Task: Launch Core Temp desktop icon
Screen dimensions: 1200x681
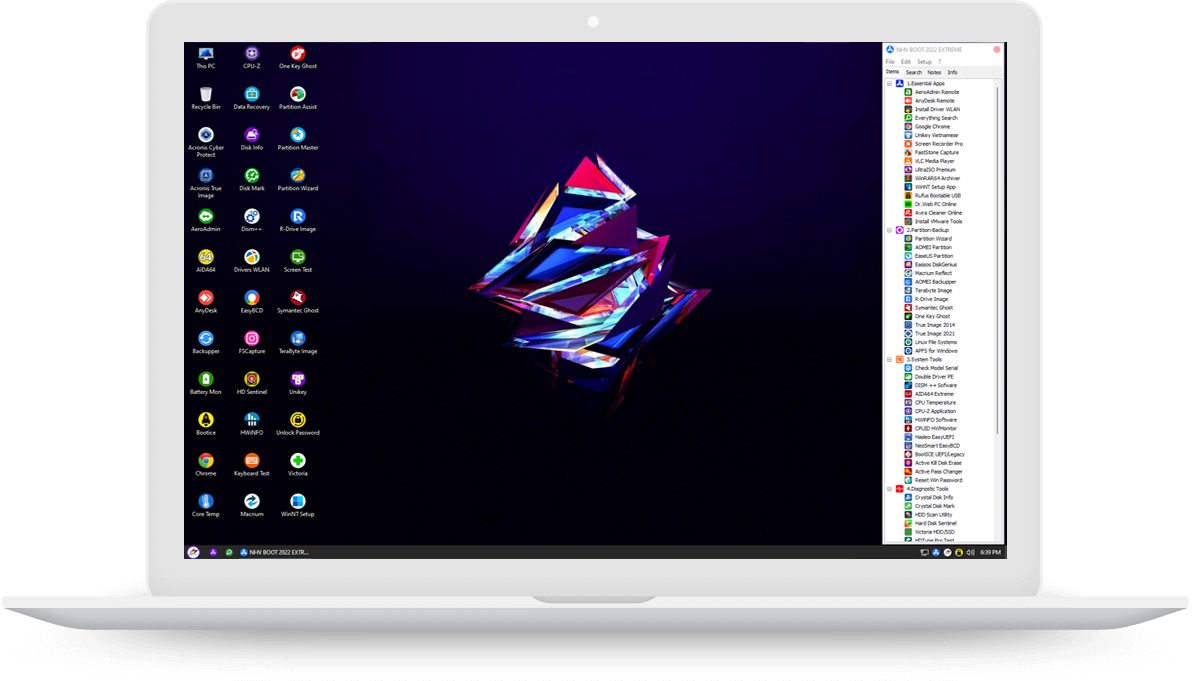Action: [x=205, y=505]
